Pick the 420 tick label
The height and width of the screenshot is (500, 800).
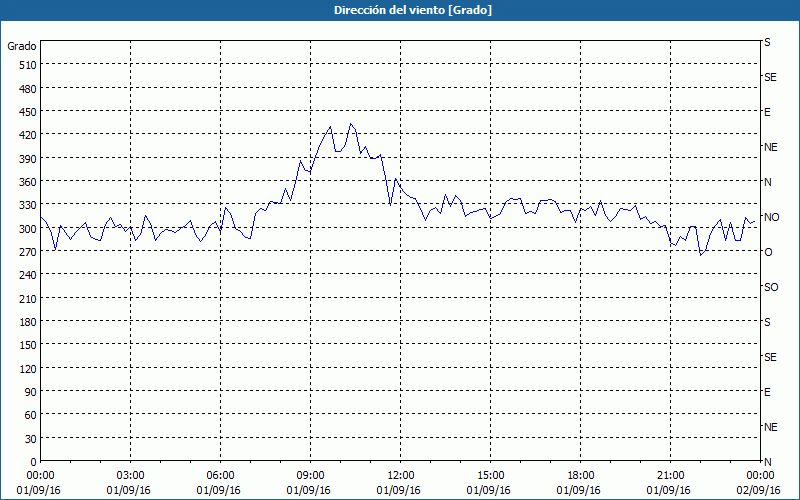point(28,135)
